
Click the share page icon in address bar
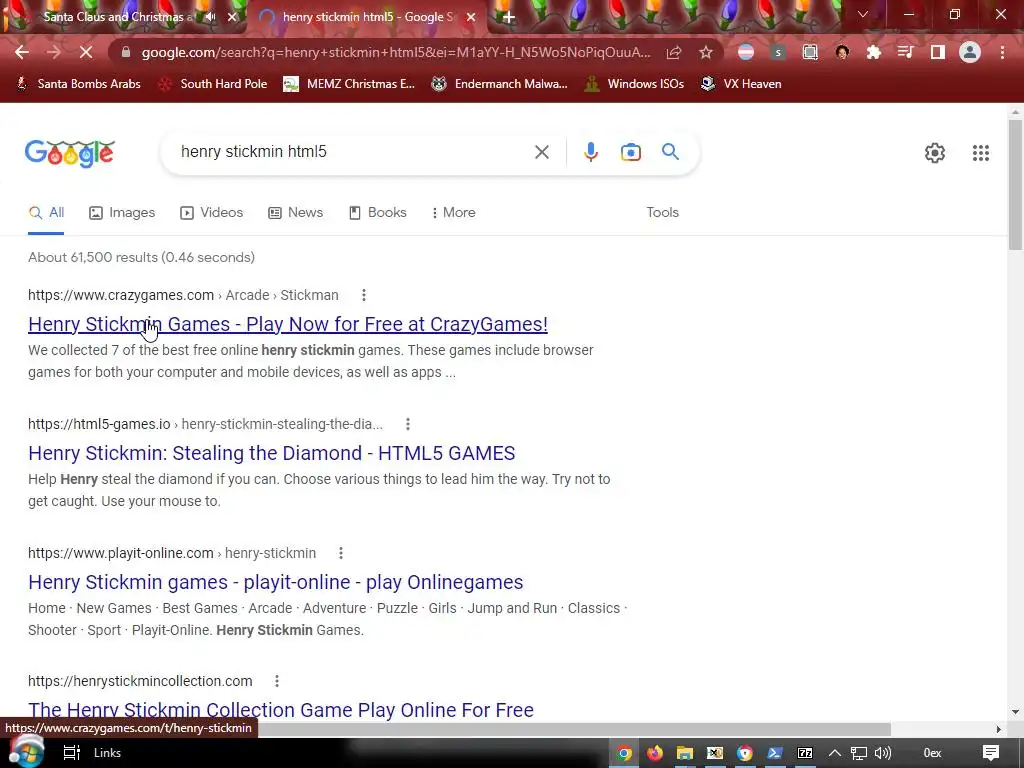click(x=674, y=52)
